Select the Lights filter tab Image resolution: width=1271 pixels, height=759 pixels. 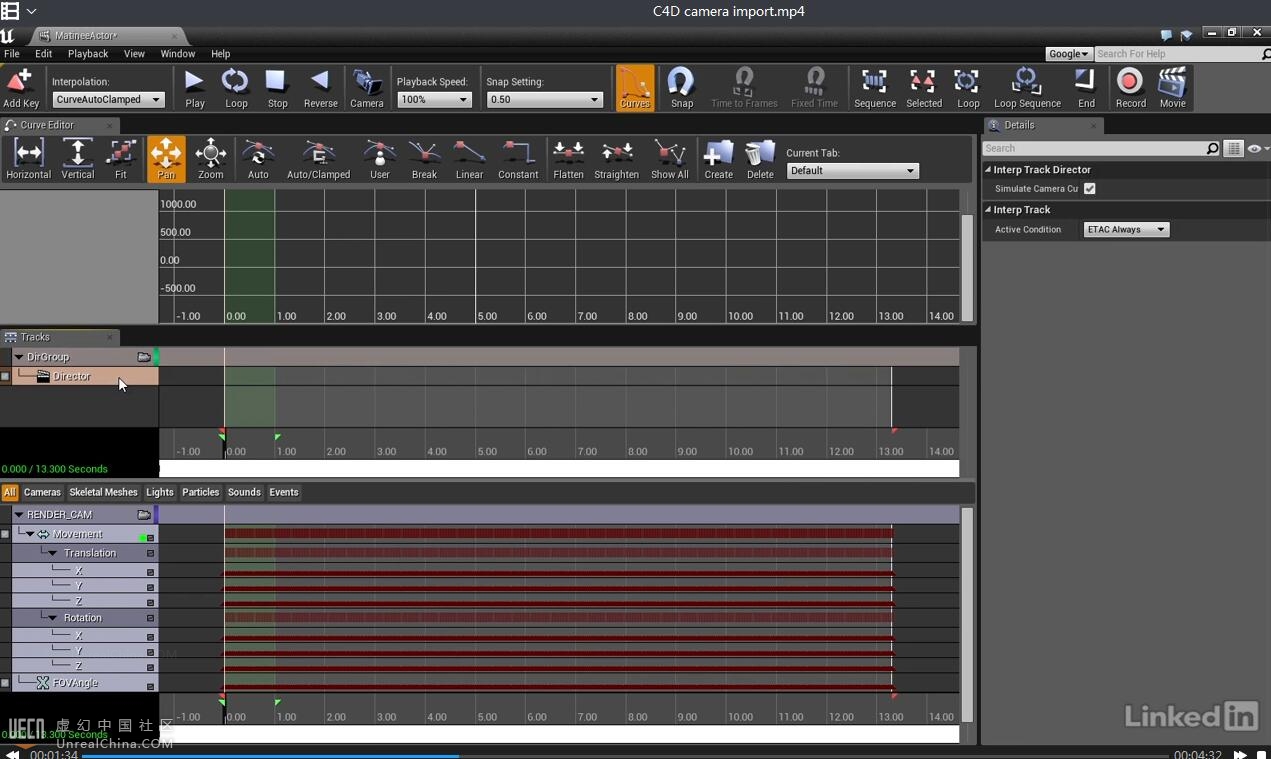[x=160, y=492]
